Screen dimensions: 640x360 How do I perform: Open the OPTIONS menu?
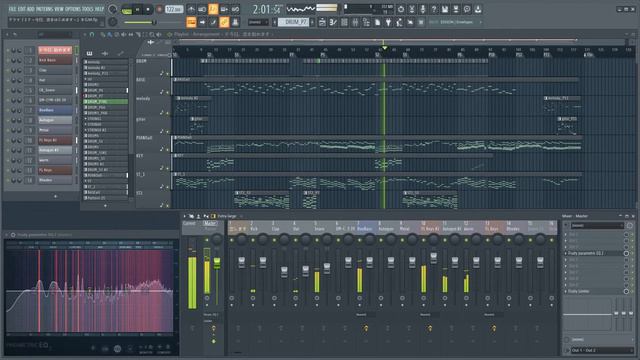click(73, 9)
